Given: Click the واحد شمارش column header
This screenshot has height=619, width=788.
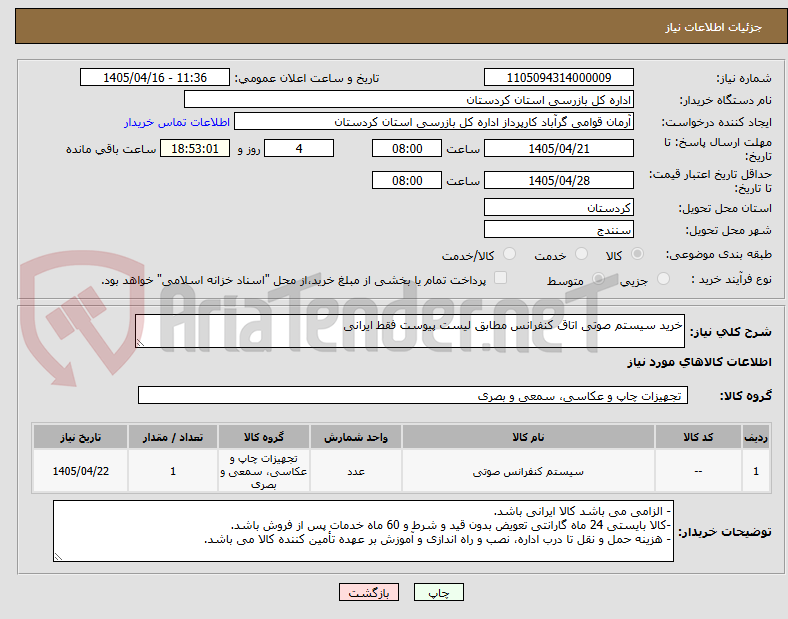Looking at the screenshot, I should pos(356,437).
